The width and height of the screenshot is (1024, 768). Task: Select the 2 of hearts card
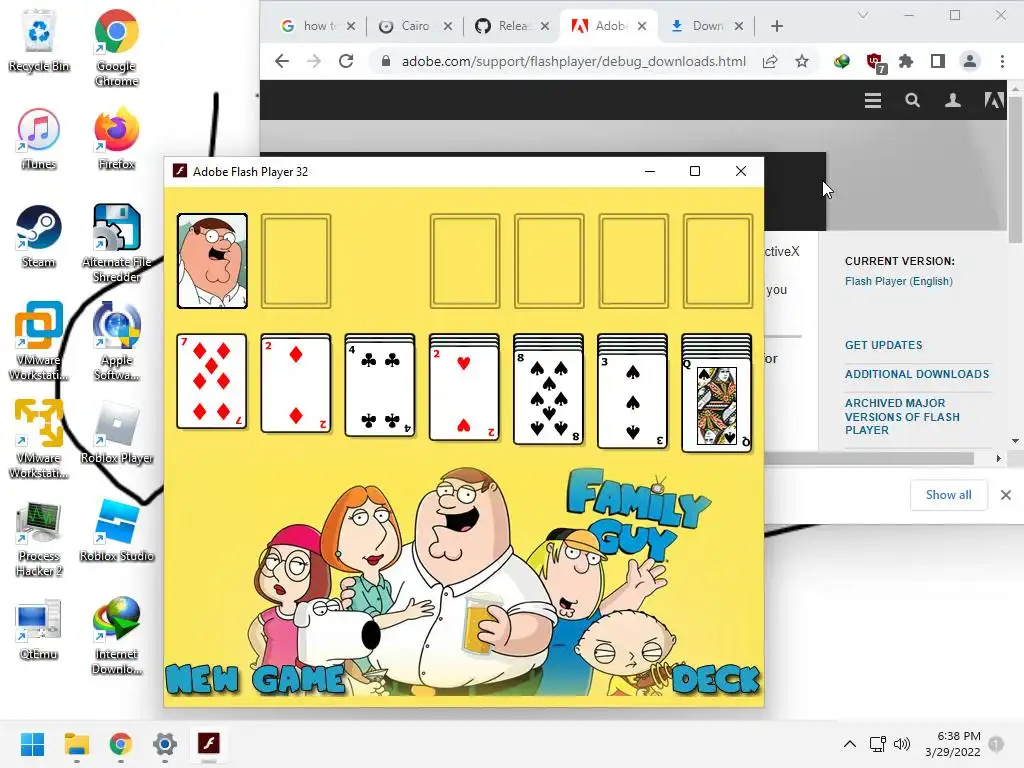(x=464, y=393)
